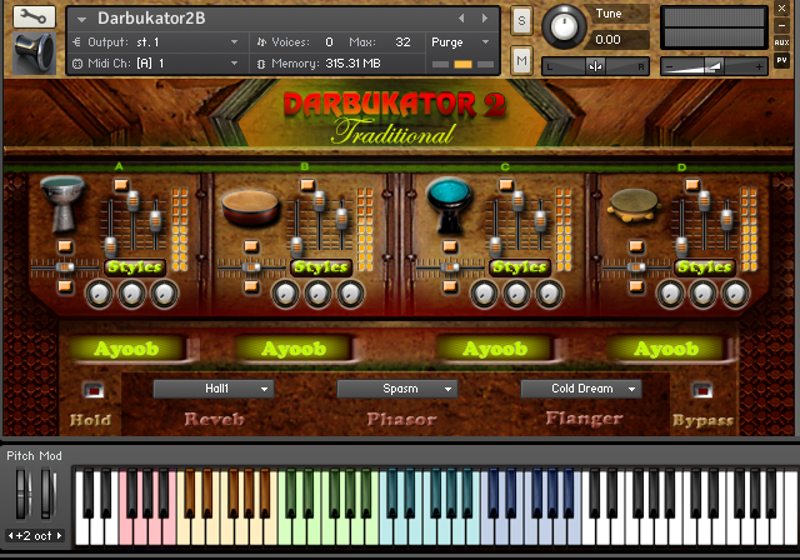
Task: Decrease octave shift with left arrow
Action: (10, 536)
